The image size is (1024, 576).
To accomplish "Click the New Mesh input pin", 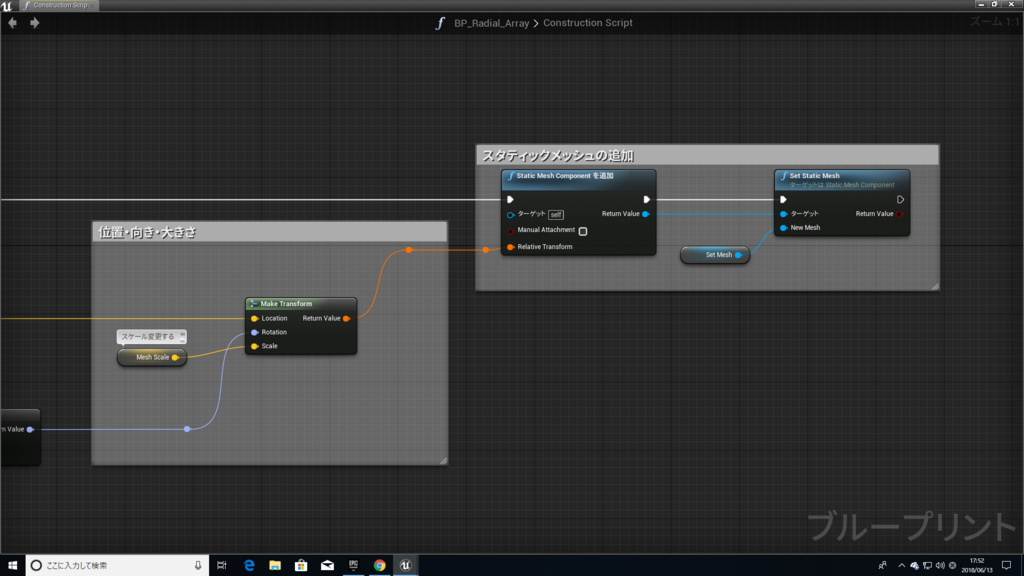I will pyautogui.click(x=783, y=228).
